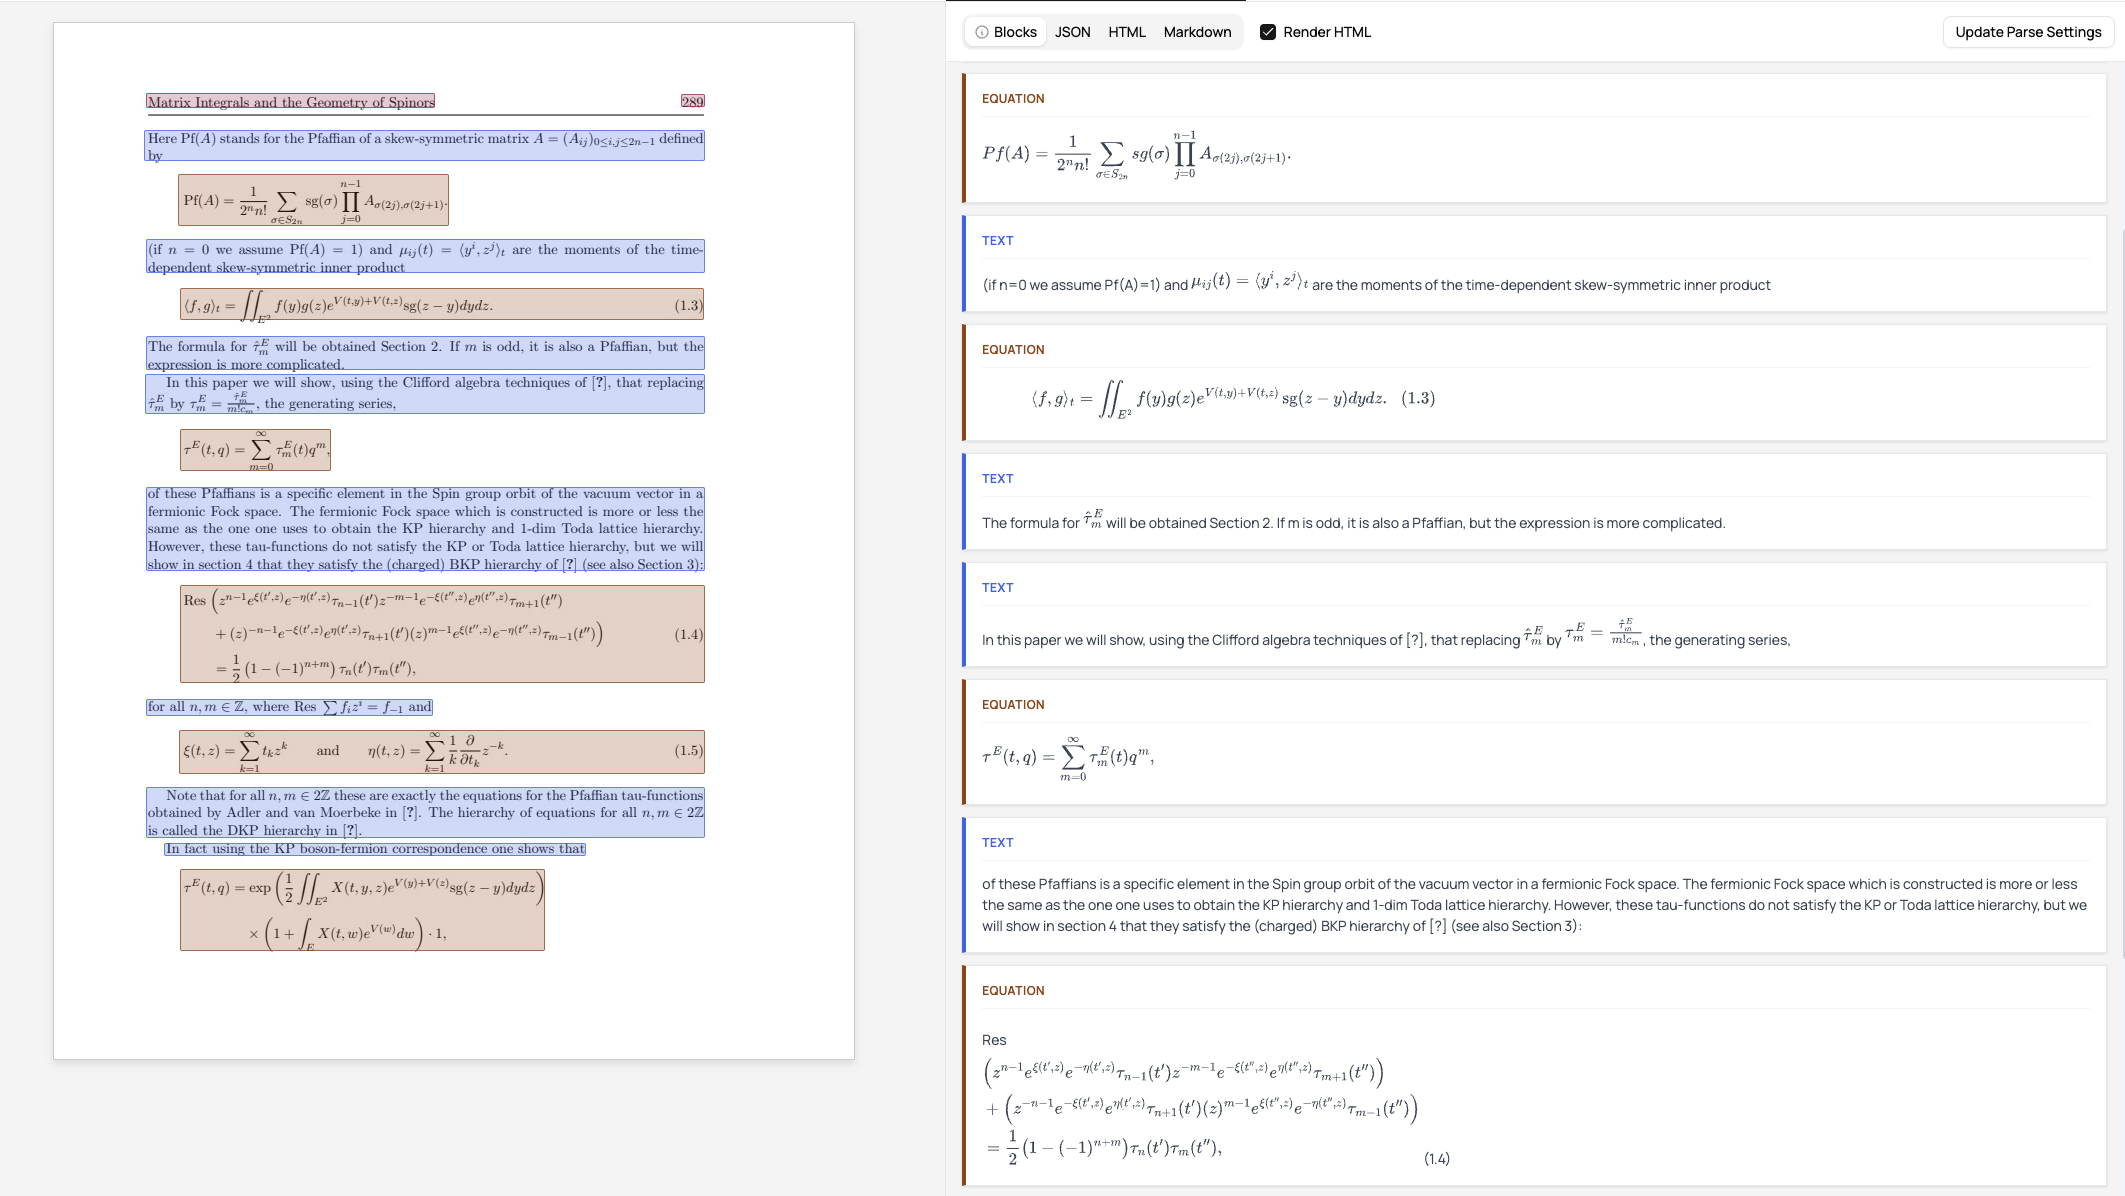
Task: Click the last tau exp equation on page
Action: point(362,910)
